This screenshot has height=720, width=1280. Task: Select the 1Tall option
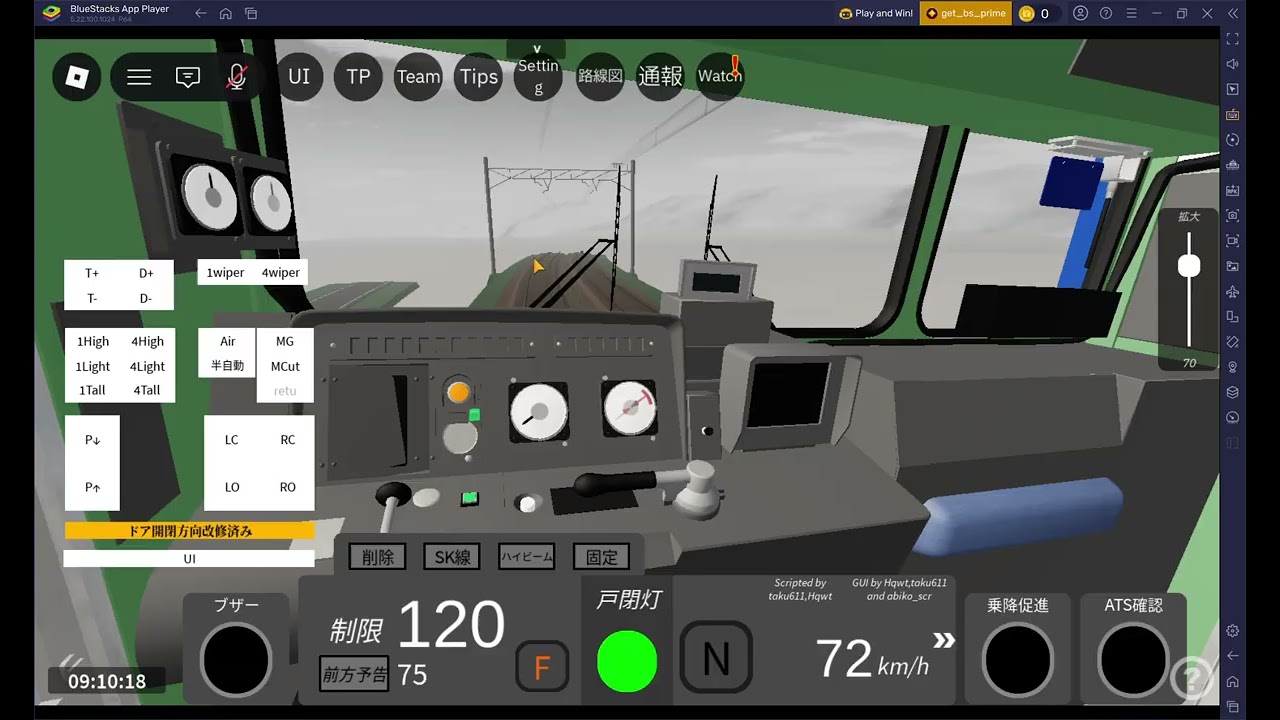tap(93, 391)
